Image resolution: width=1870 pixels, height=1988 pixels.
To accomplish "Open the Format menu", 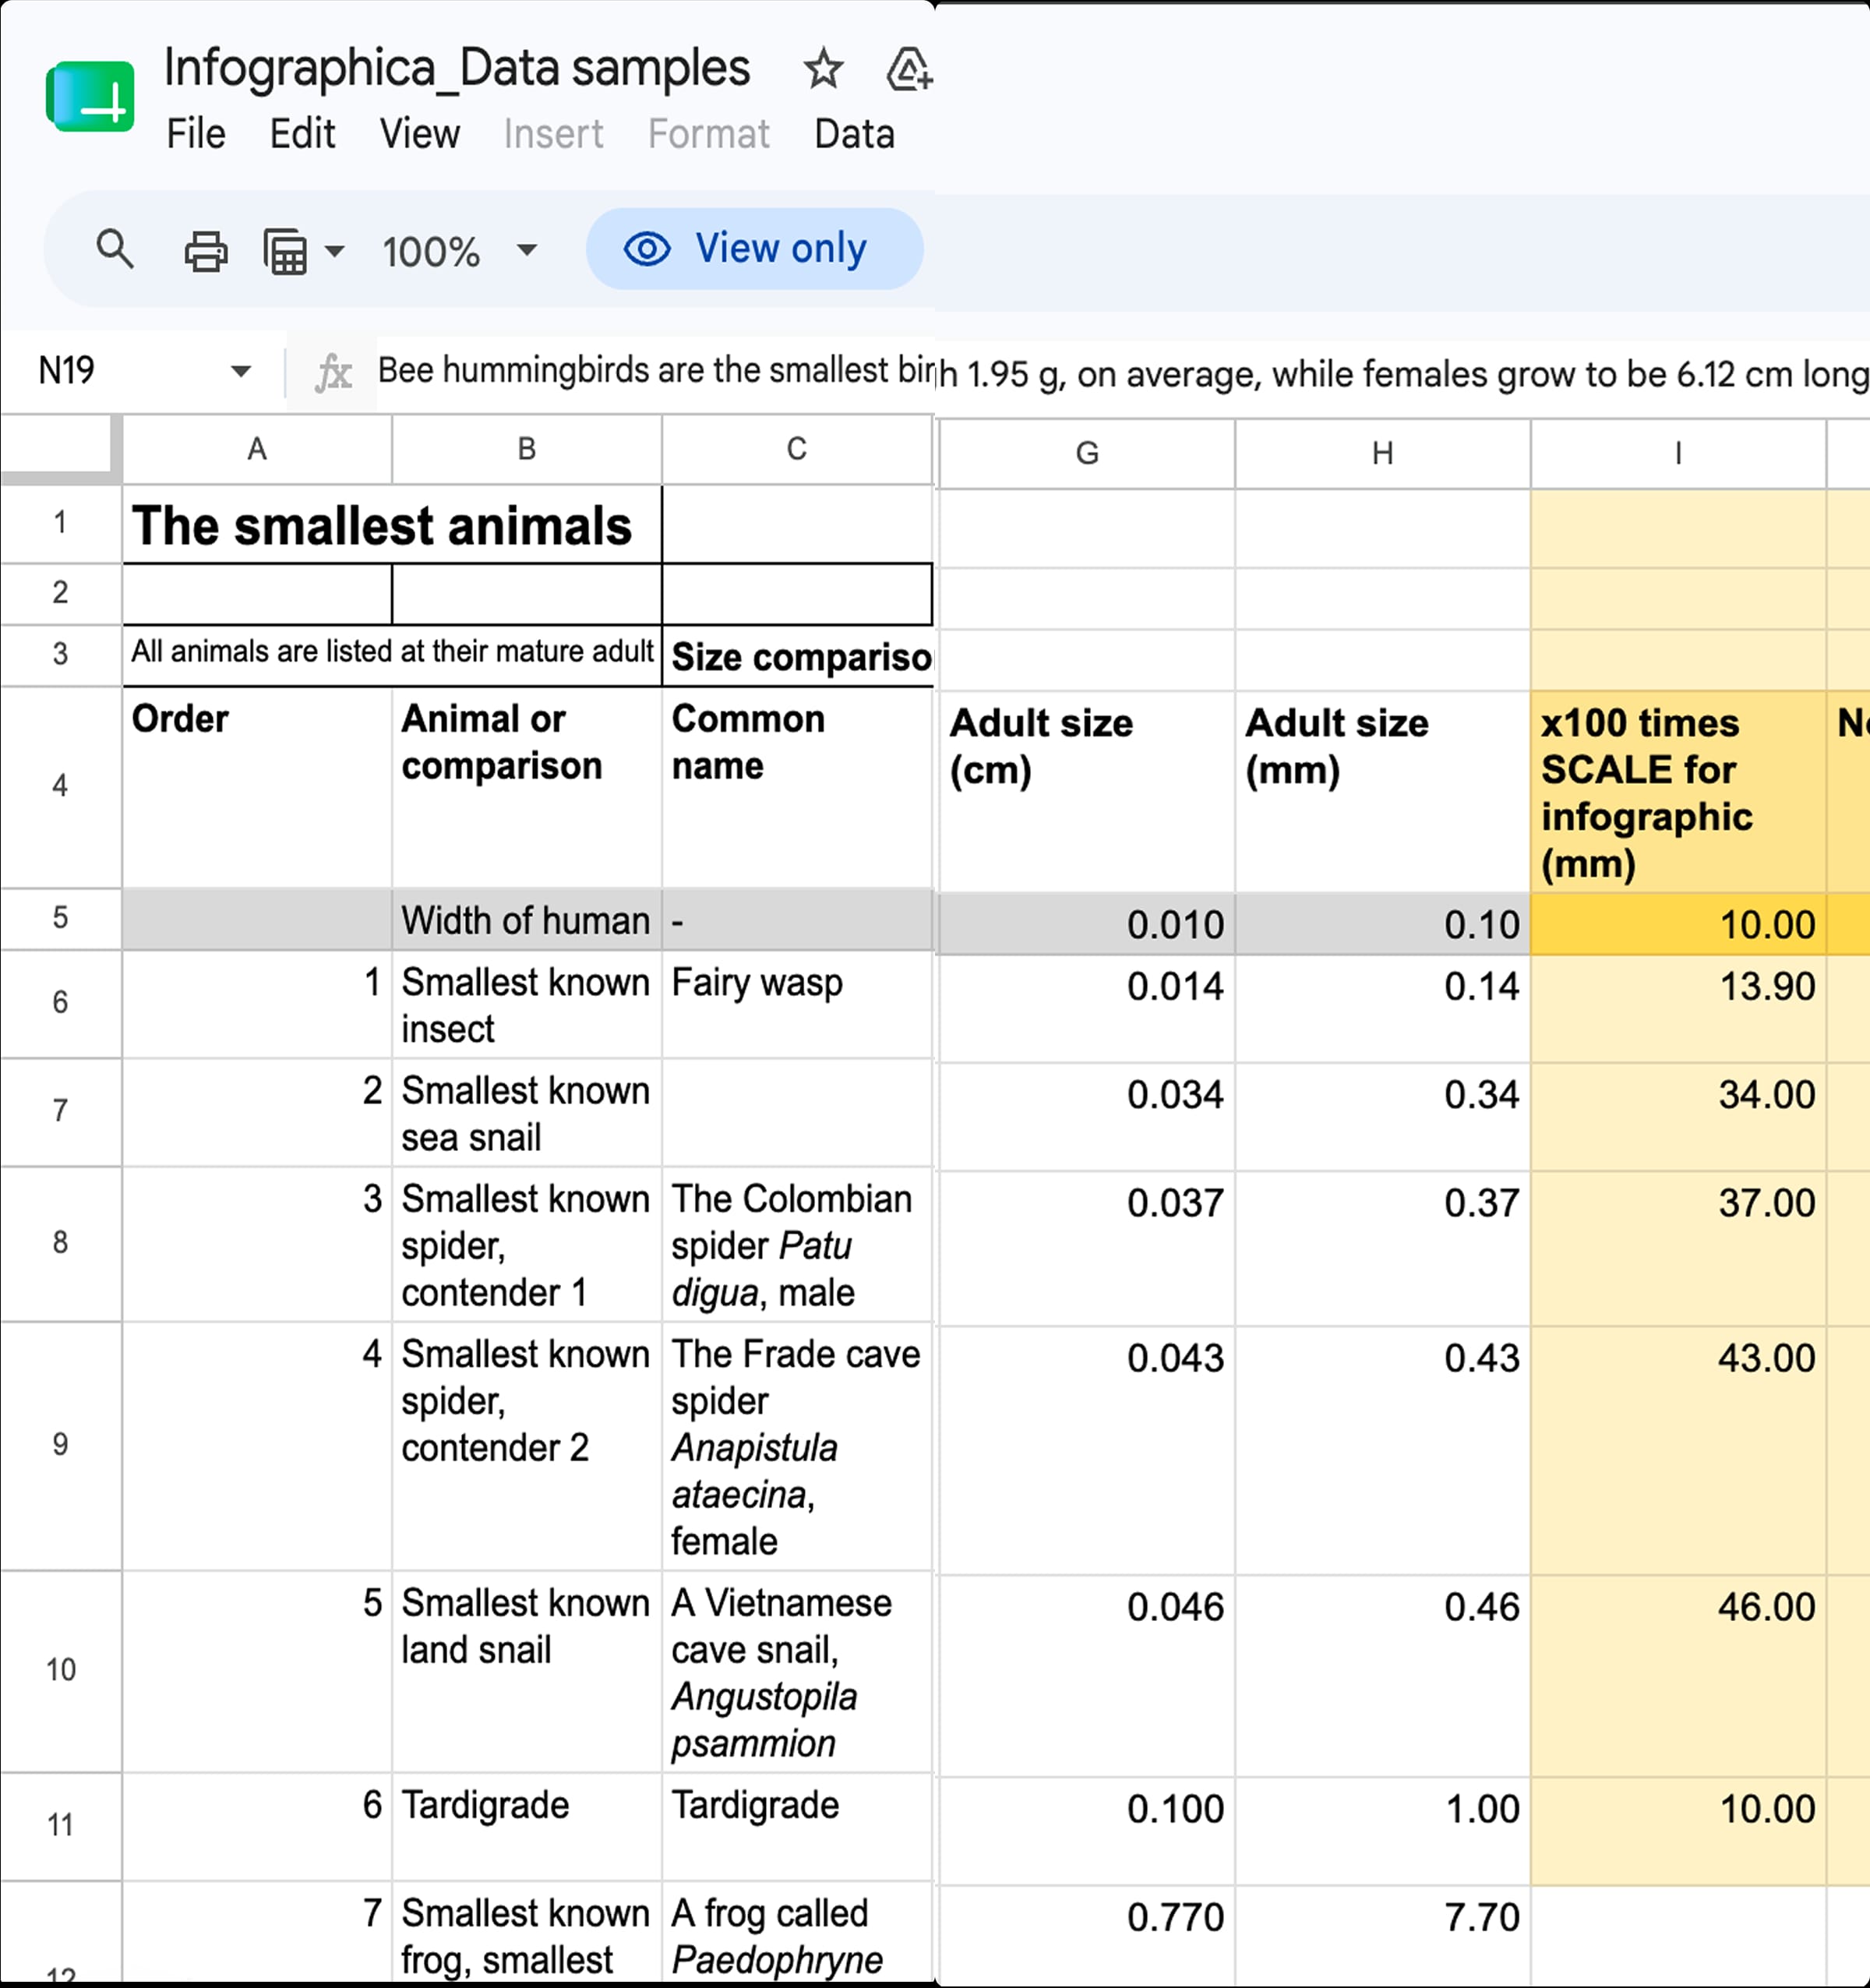I will (x=709, y=134).
